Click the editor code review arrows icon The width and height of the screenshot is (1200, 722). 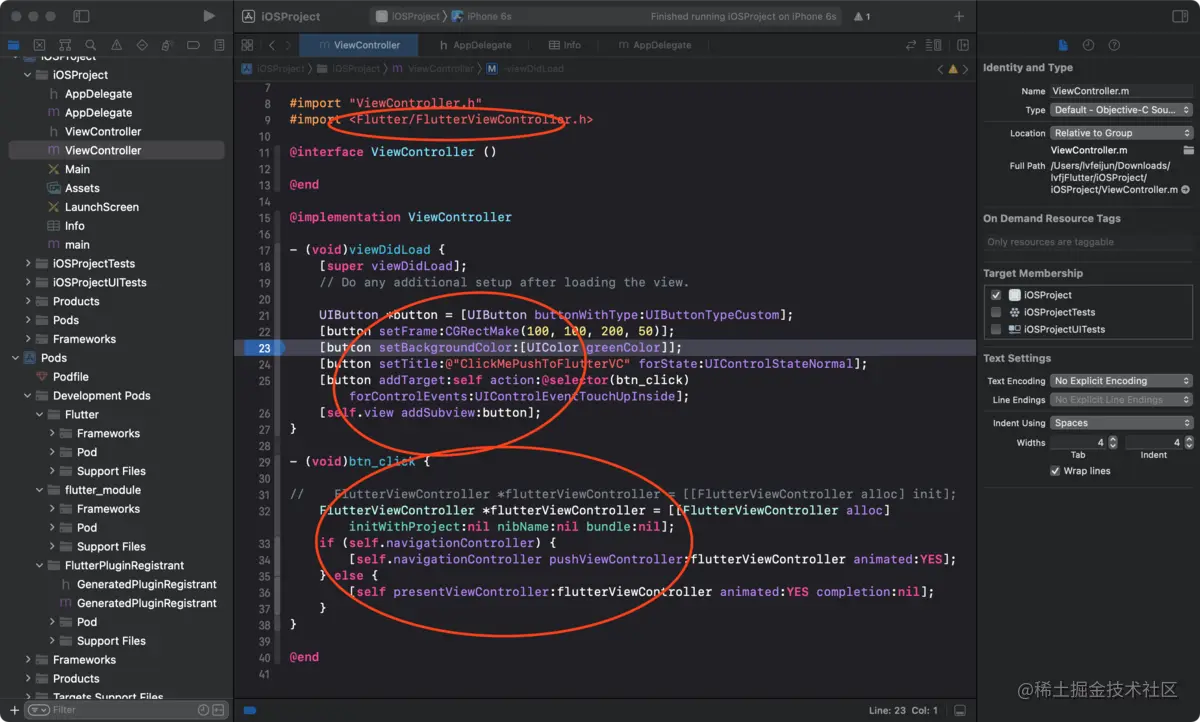coord(911,45)
